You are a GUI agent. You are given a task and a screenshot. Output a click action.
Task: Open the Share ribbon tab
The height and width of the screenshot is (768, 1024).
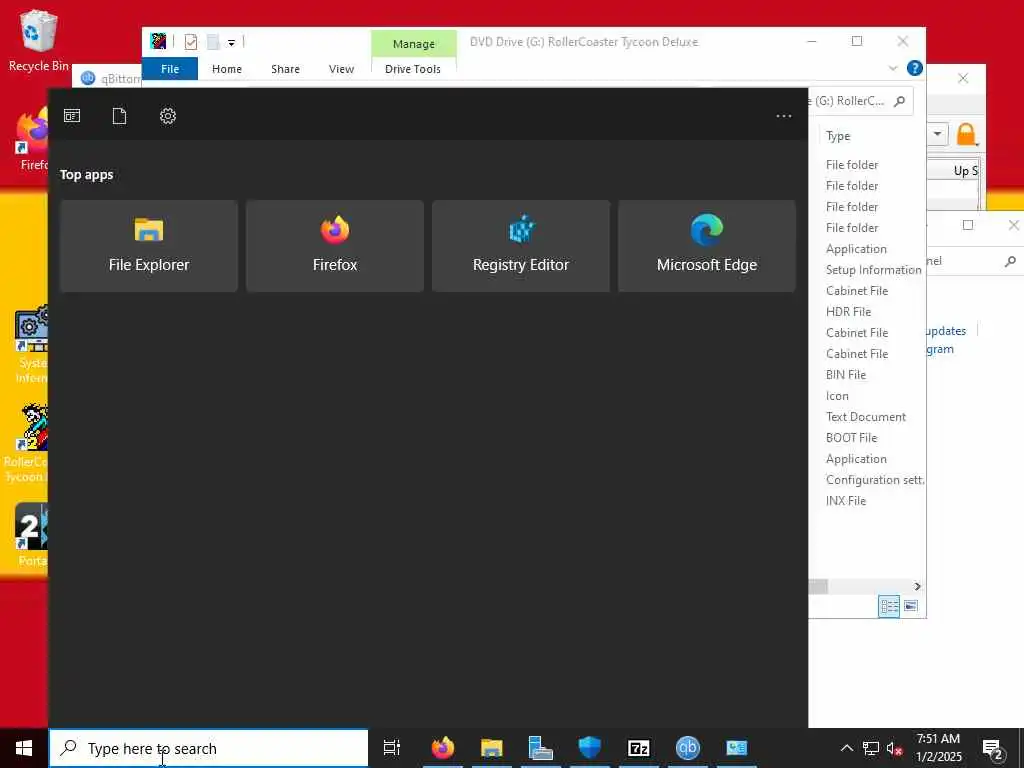pos(285,69)
